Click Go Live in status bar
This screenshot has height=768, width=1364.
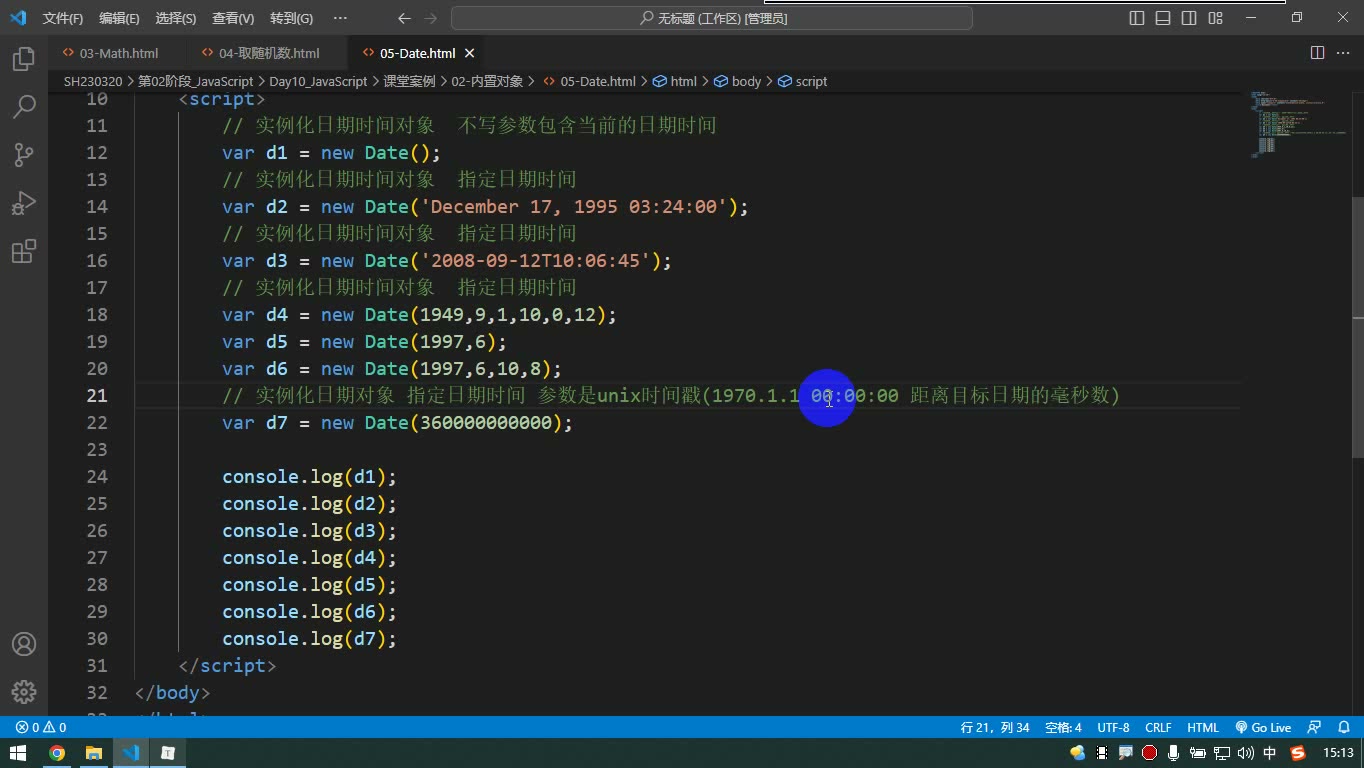(1263, 727)
